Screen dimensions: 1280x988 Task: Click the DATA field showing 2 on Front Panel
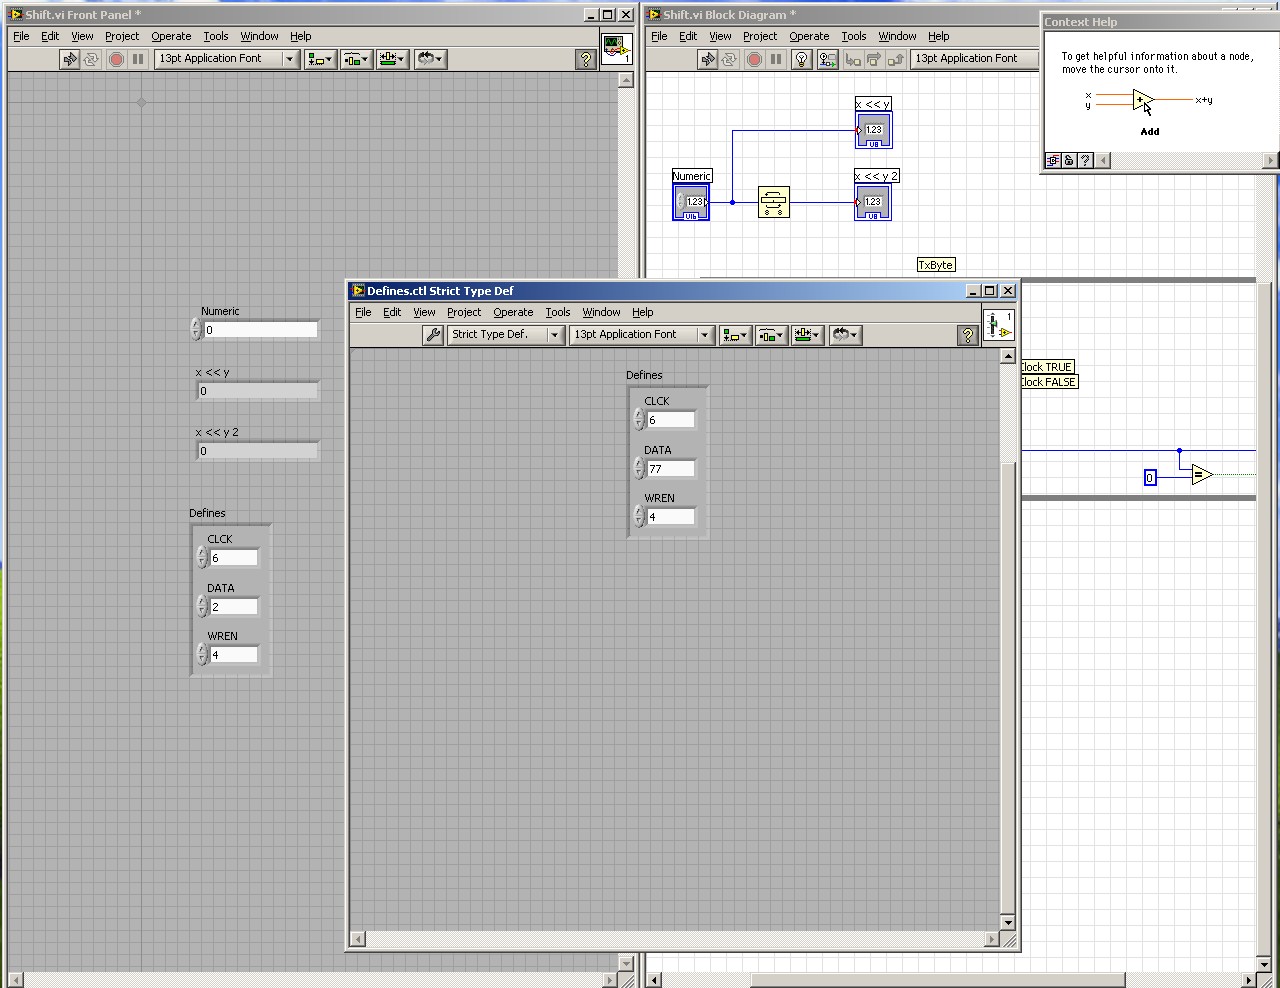(x=234, y=607)
